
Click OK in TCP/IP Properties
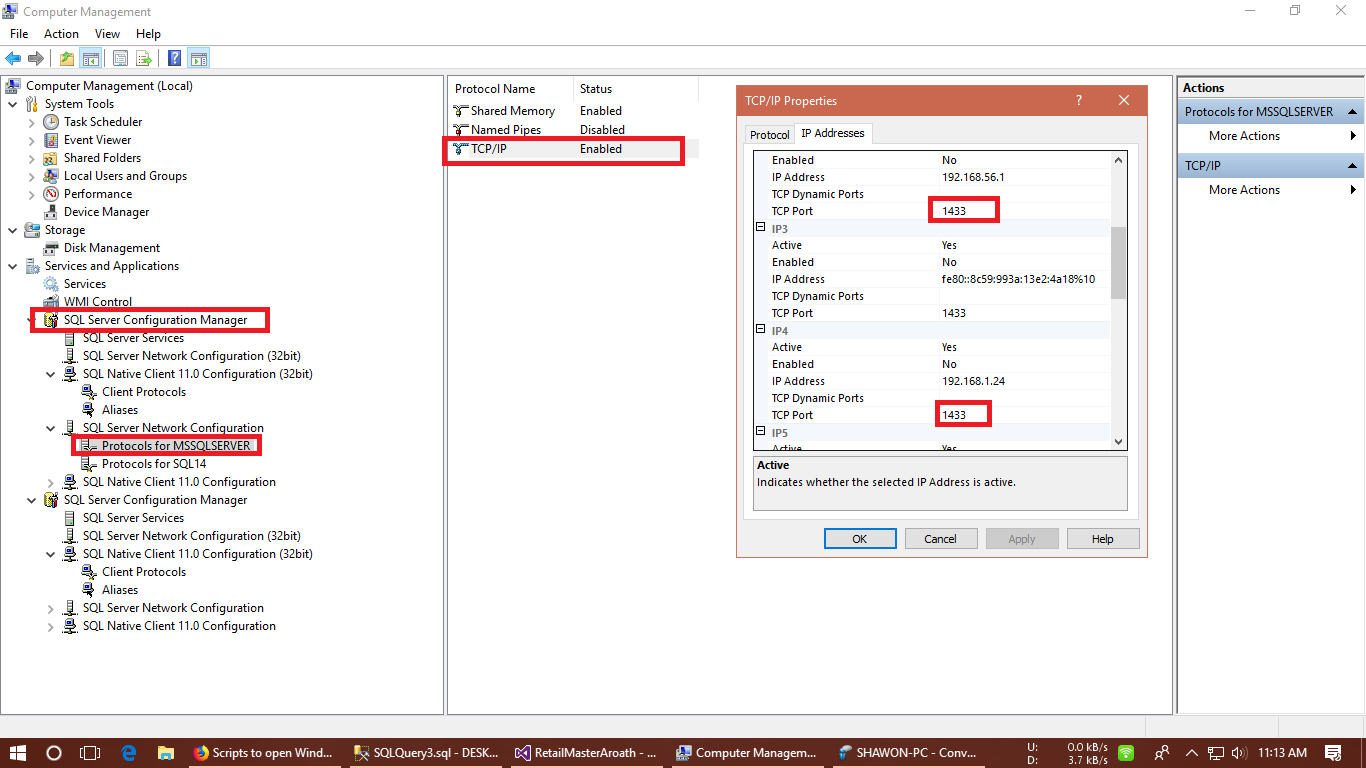(859, 539)
